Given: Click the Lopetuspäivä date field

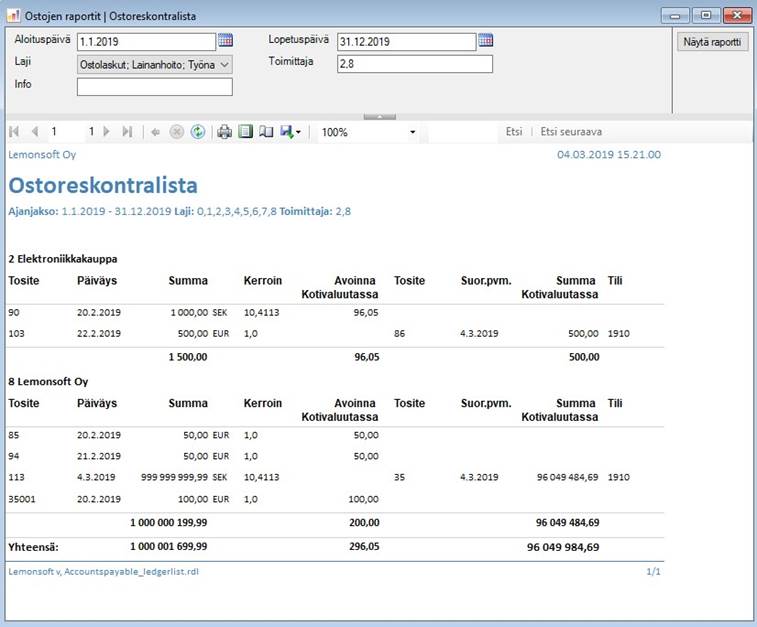Looking at the screenshot, I should pyautogui.click(x=407, y=42).
